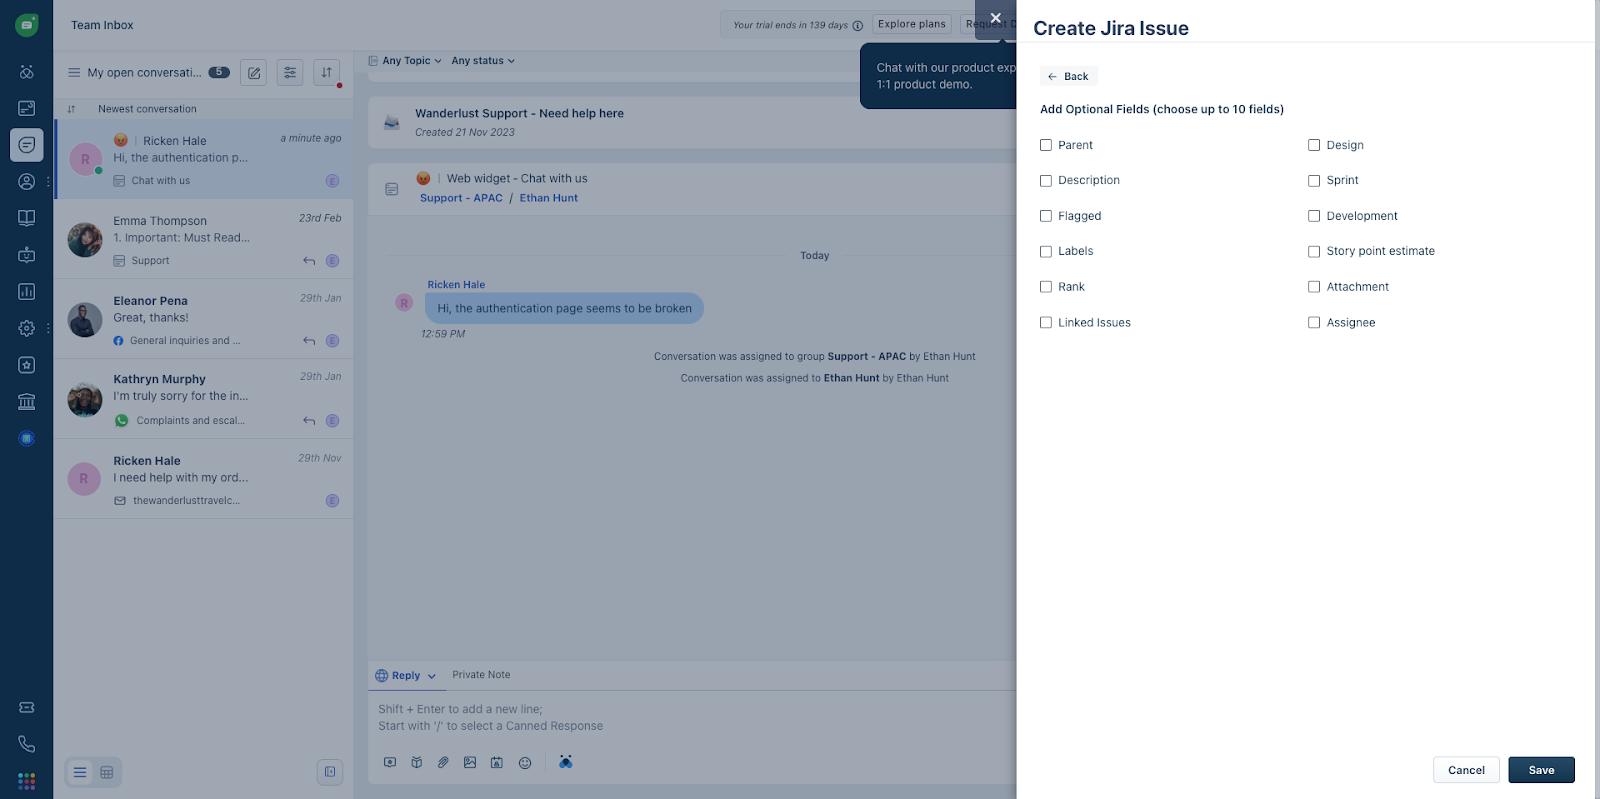Open the knowledge base book icon
Image resolution: width=1600 pixels, height=799 pixels.
pos(27,218)
